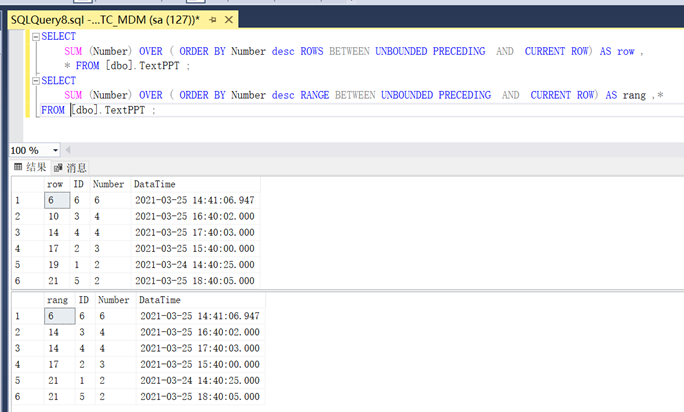Click 'ID' header in second result grid

(85, 300)
